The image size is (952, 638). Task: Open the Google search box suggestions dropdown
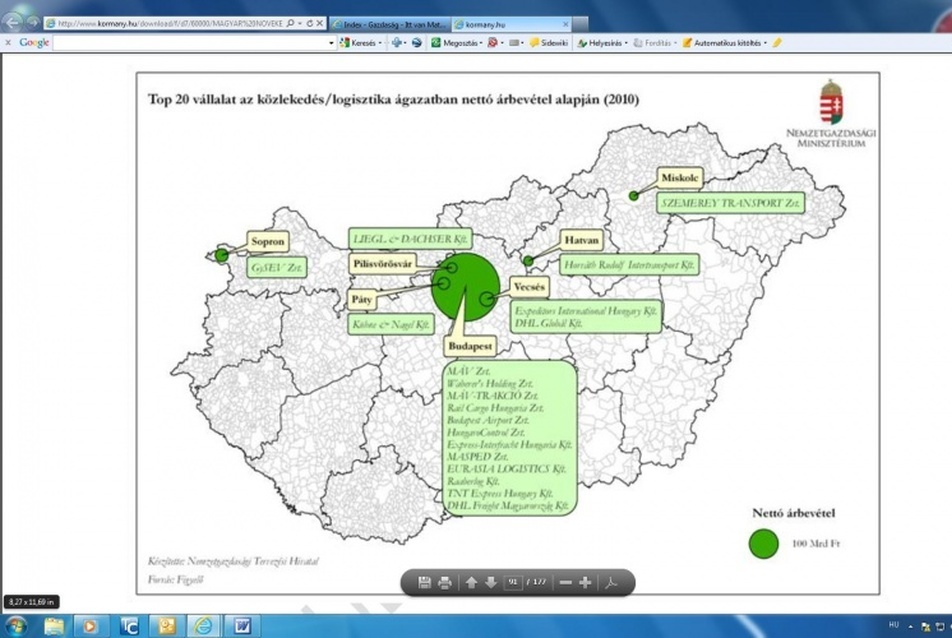pos(332,43)
